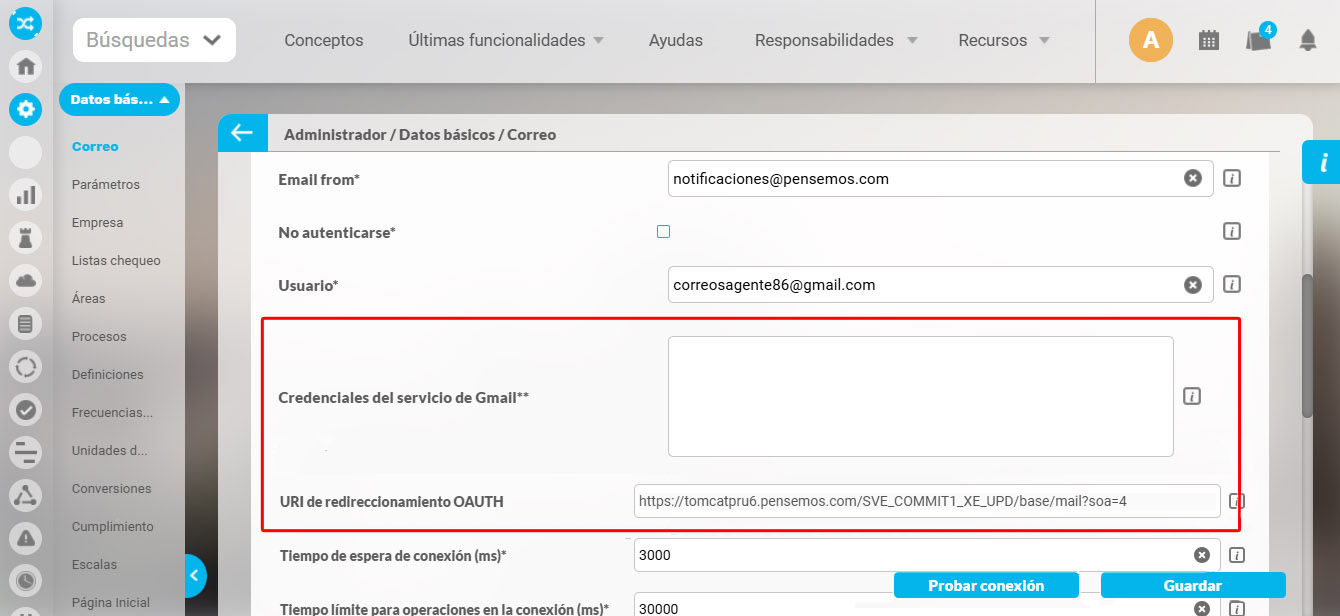Open the calendar icon in top bar
Viewport: 1340px width, 616px height.
pyautogui.click(x=1208, y=39)
